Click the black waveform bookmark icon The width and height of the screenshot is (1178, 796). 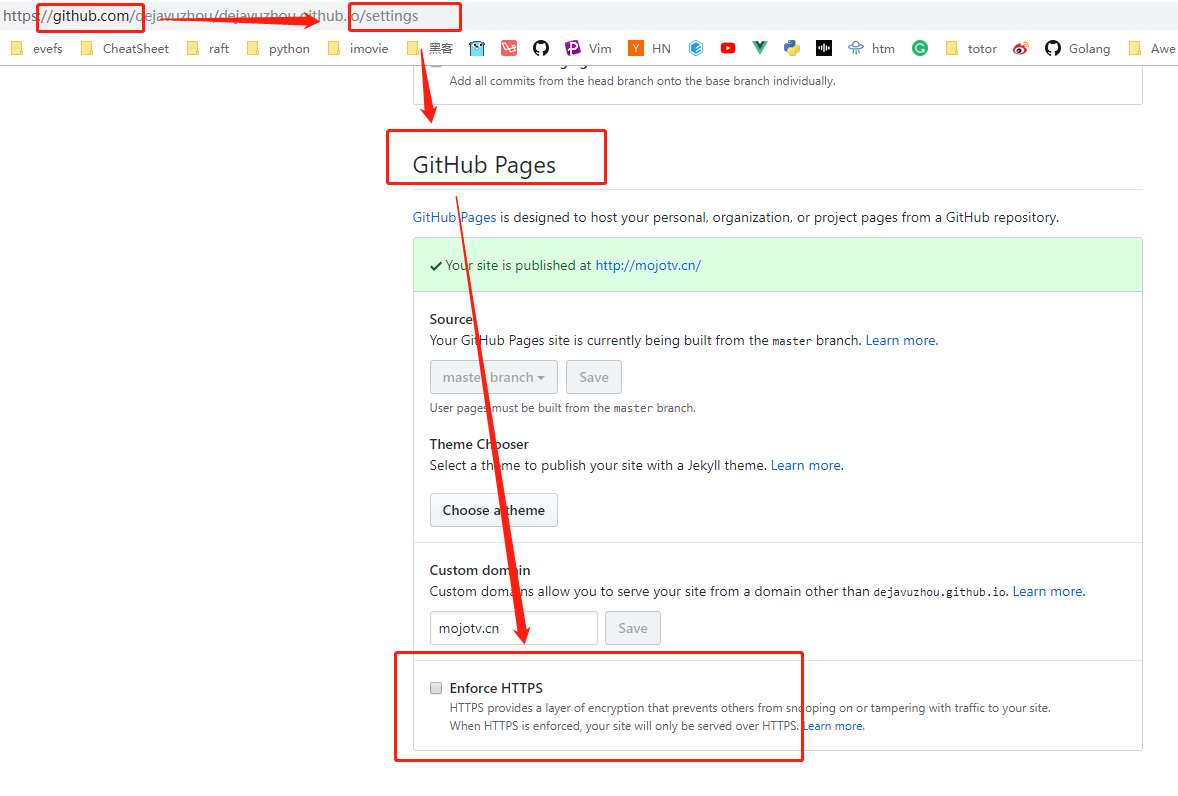[824, 49]
